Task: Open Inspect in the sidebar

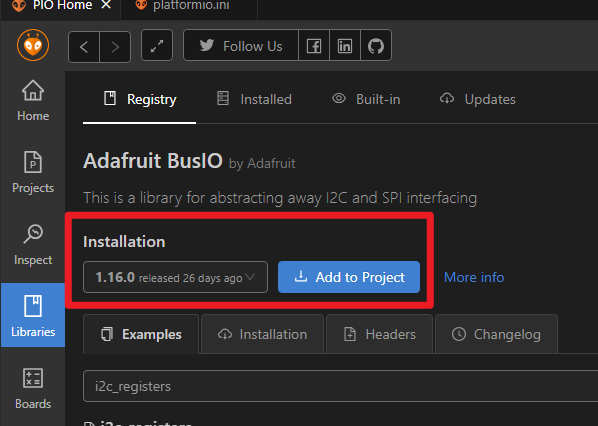Action: click(x=33, y=244)
